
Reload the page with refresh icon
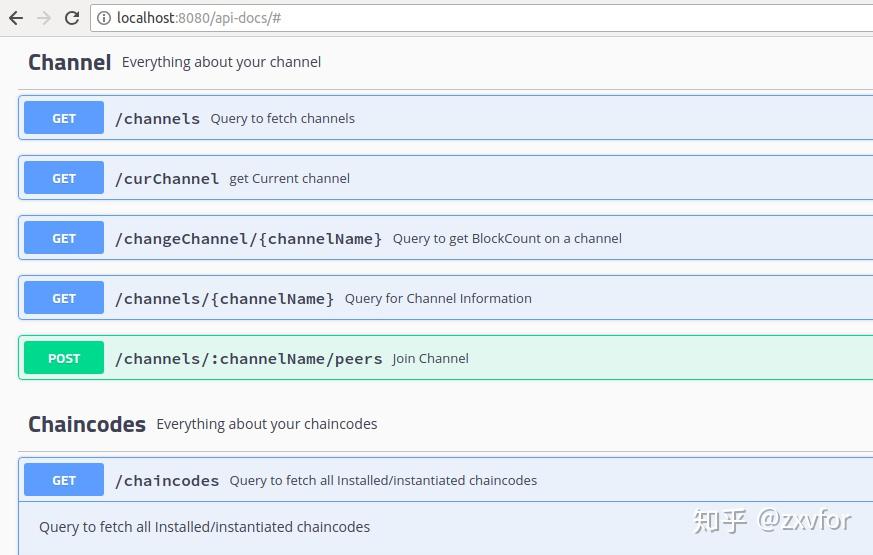pyautogui.click(x=72, y=18)
